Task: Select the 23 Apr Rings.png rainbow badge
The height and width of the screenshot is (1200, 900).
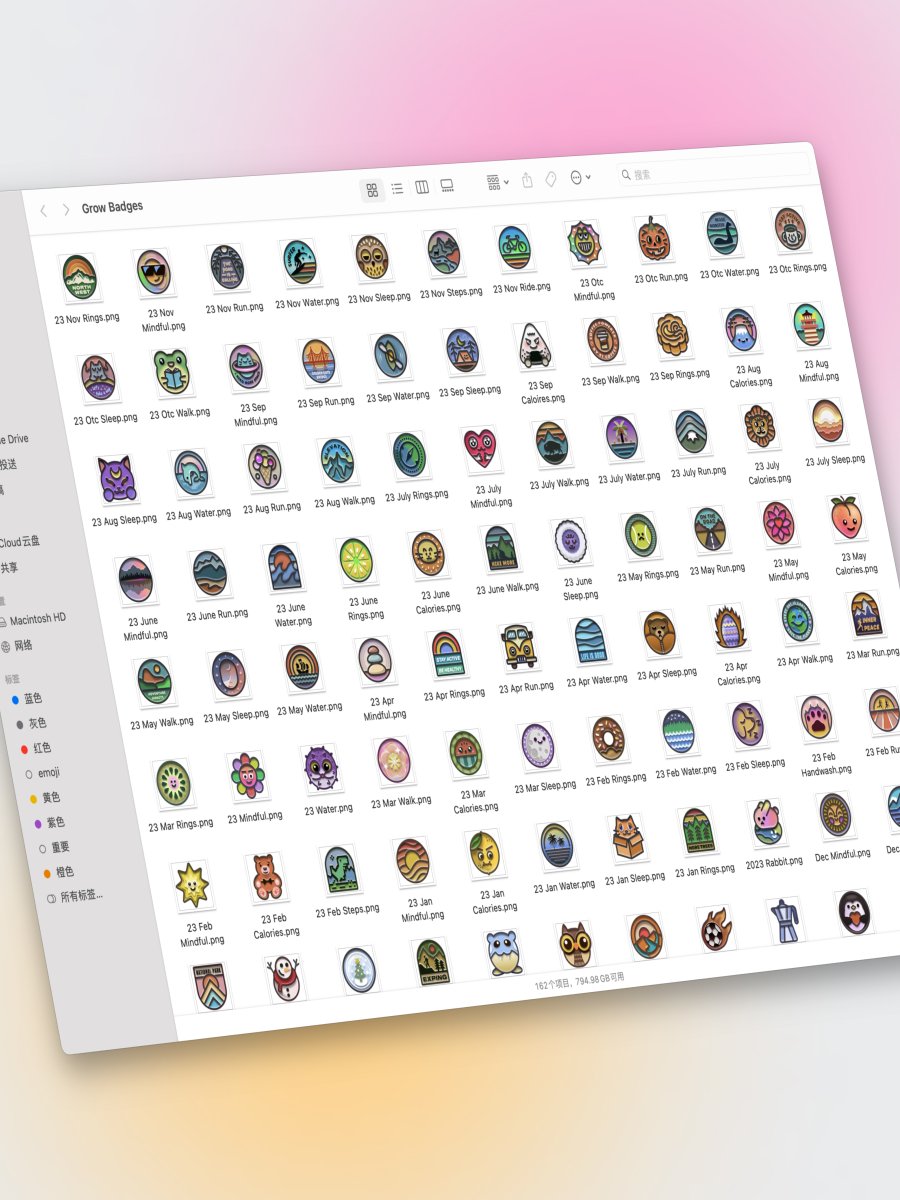Action: [446, 655]
